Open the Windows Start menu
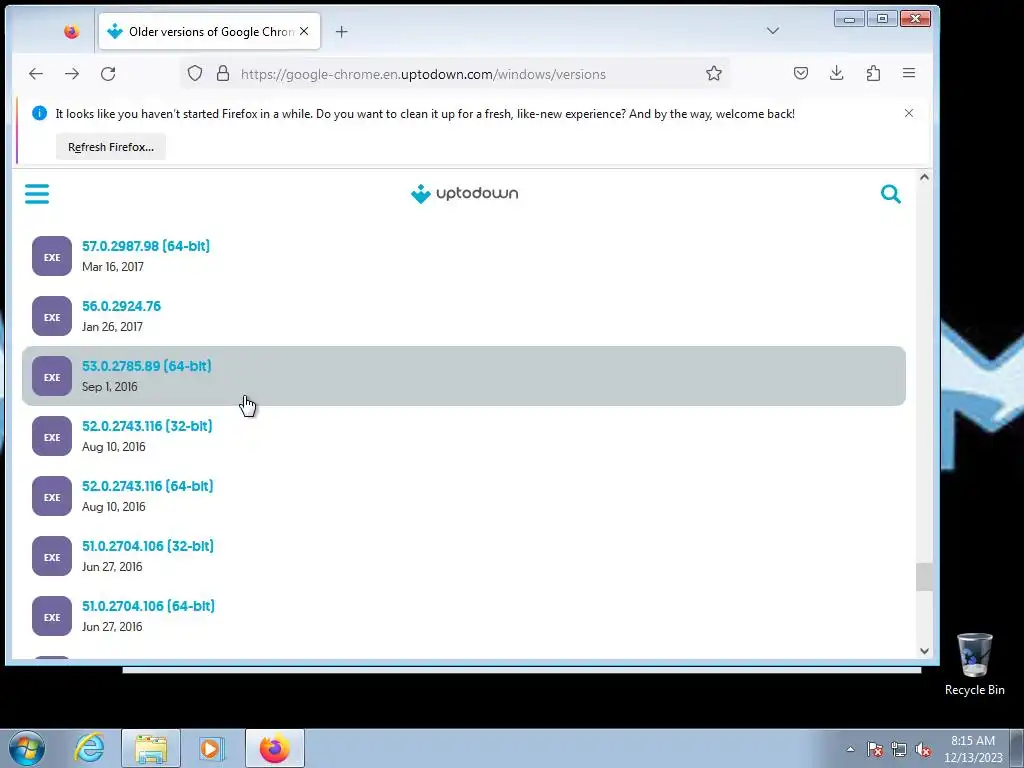The height and width of the screenshot is (768, 1024). click(27, 748)
